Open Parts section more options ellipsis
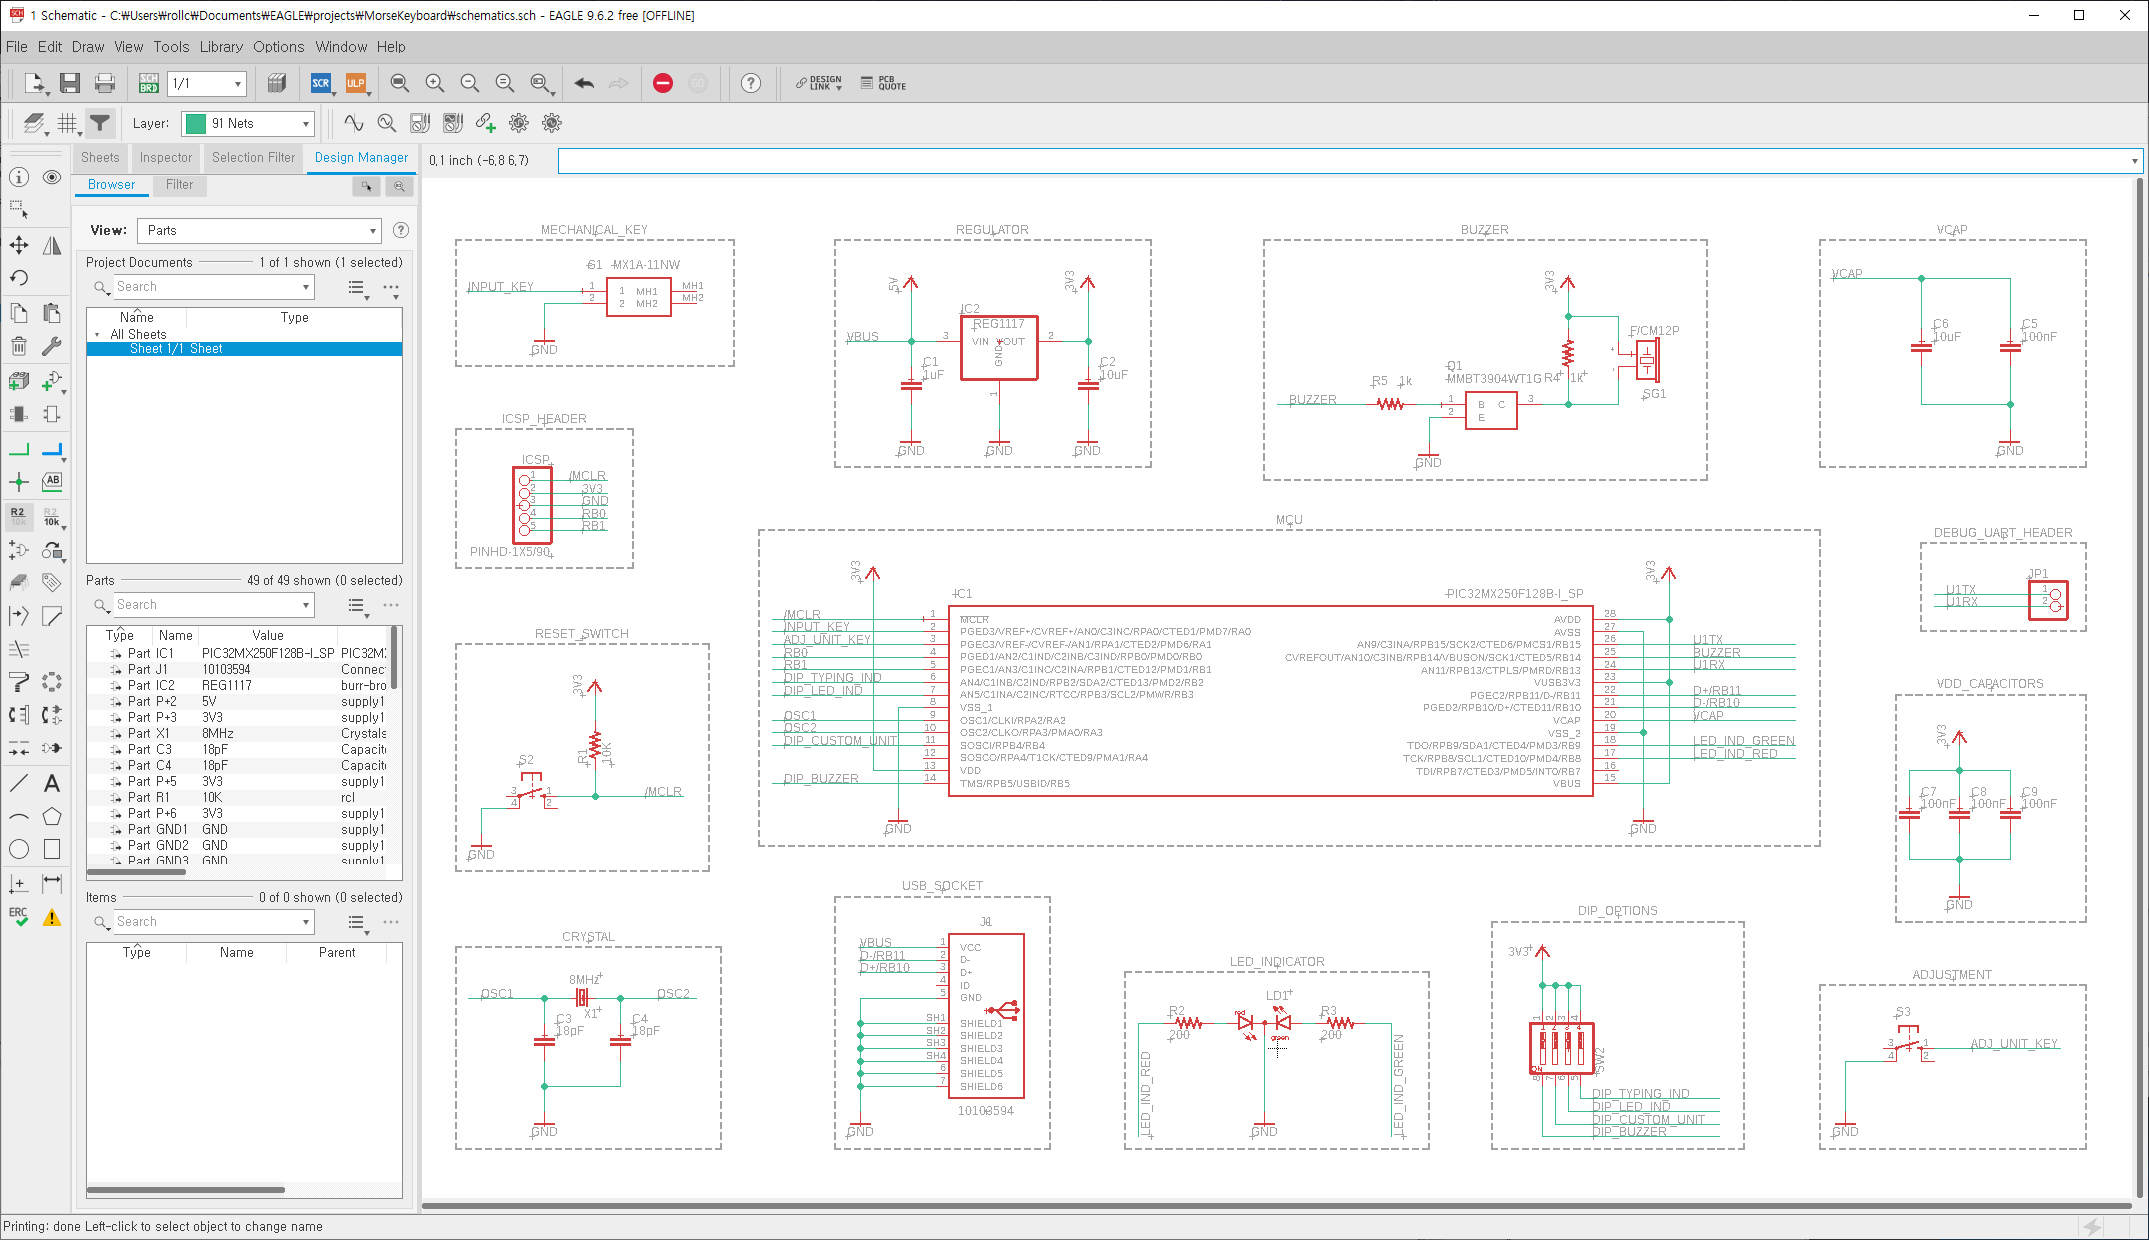2149x1240 pixels. click(391, 605)
